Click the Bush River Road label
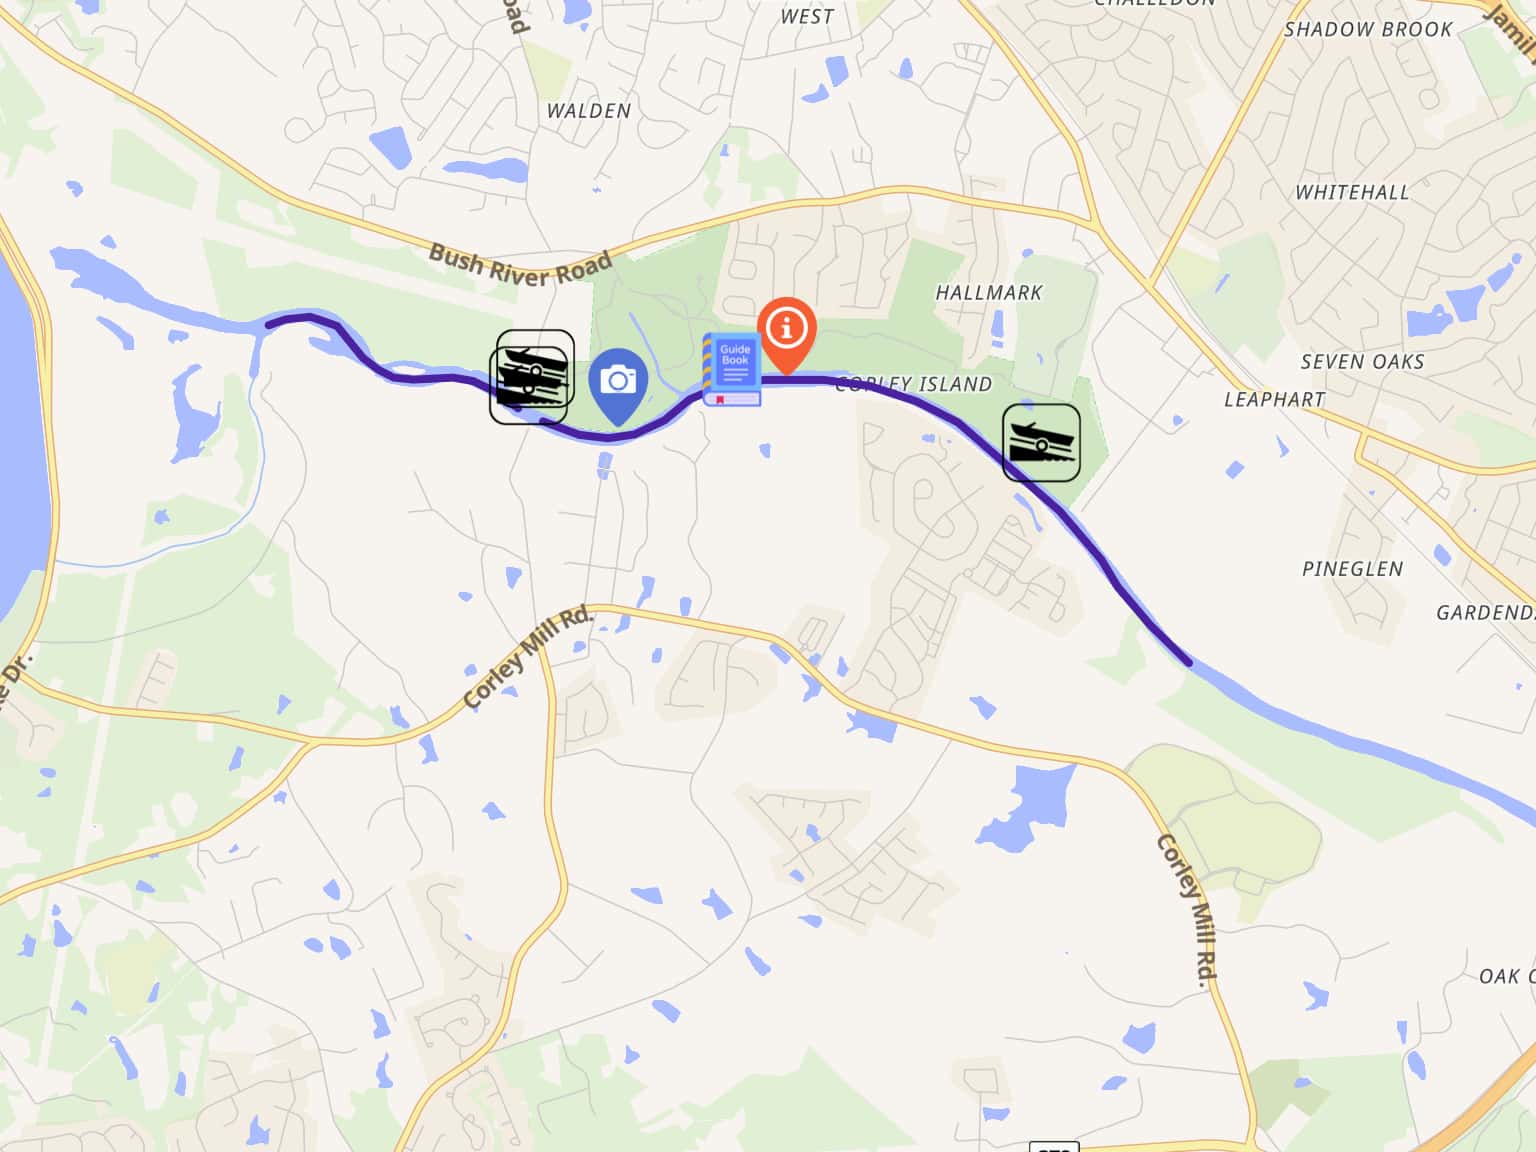Image resolution: width=1536 pixels, height=1152 pixels. point(520,265)
